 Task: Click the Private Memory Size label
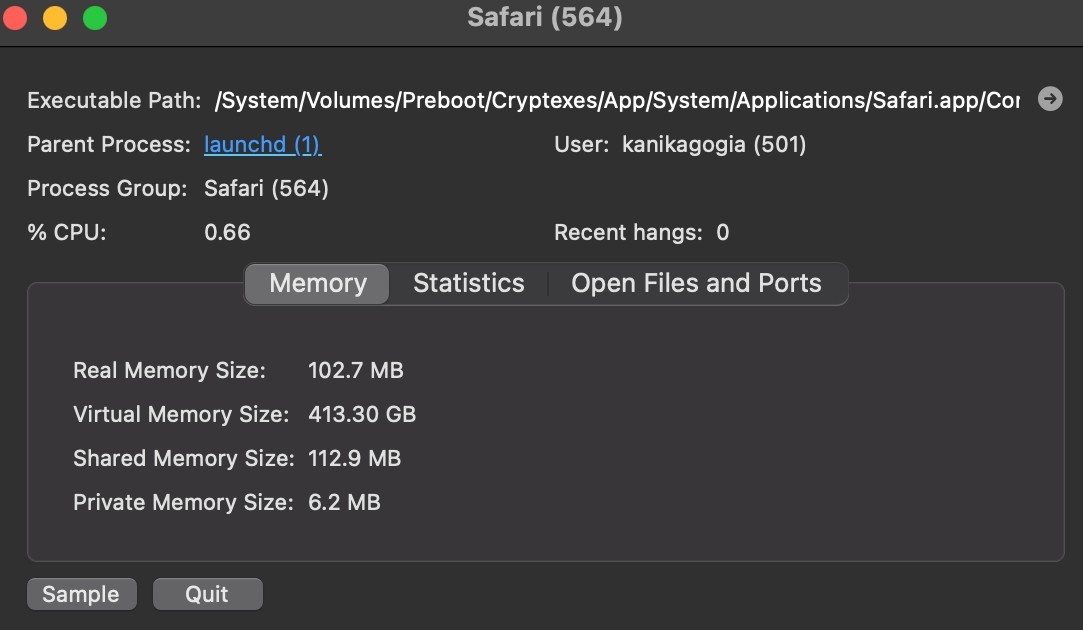183,502
